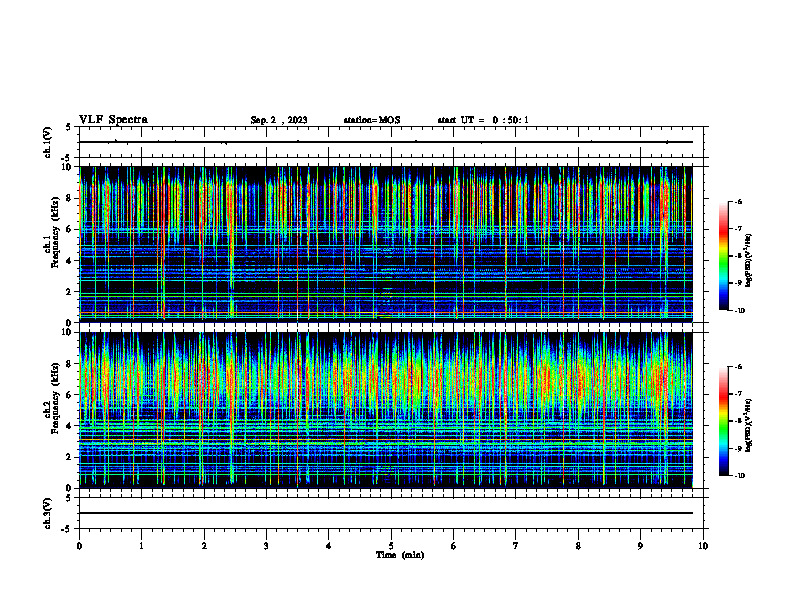This screenshot has height=612, width=792.
Task: Click the "-10" label on ch.2 color scale
Action: [739, 476]
